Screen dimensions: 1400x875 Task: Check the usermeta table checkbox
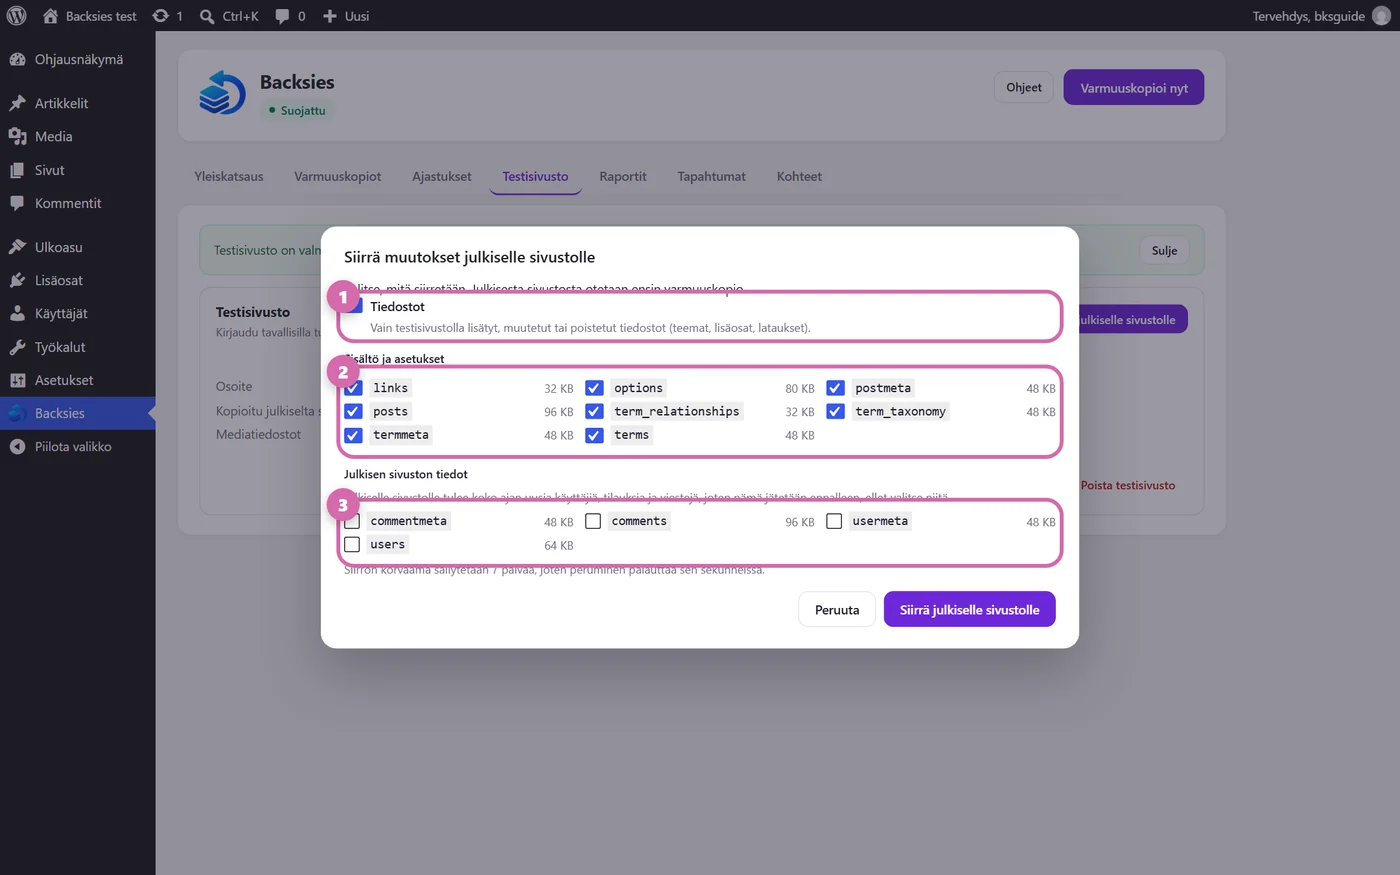click(834, 521)
